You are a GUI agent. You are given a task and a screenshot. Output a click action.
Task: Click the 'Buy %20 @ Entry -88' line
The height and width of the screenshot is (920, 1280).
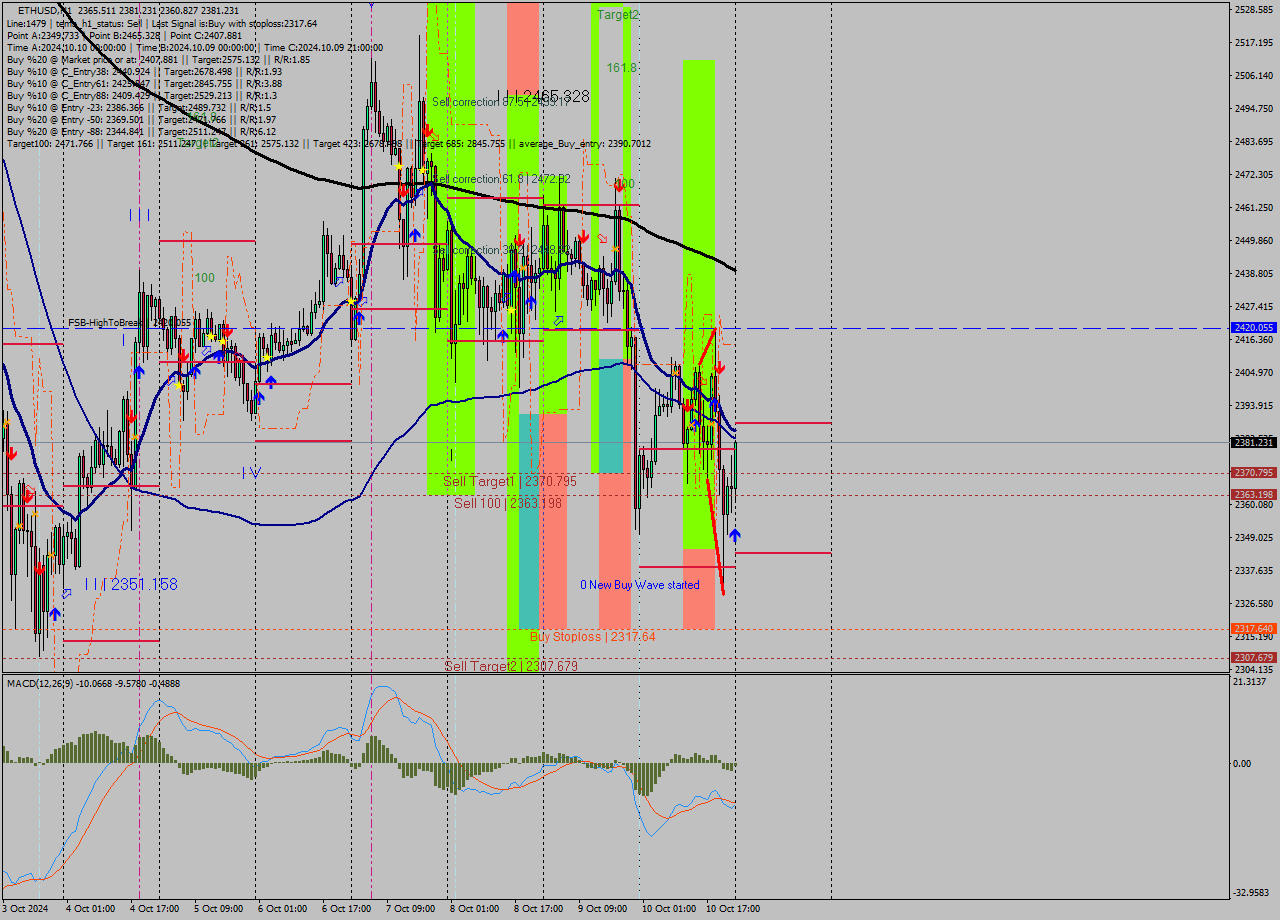point(141,131)
